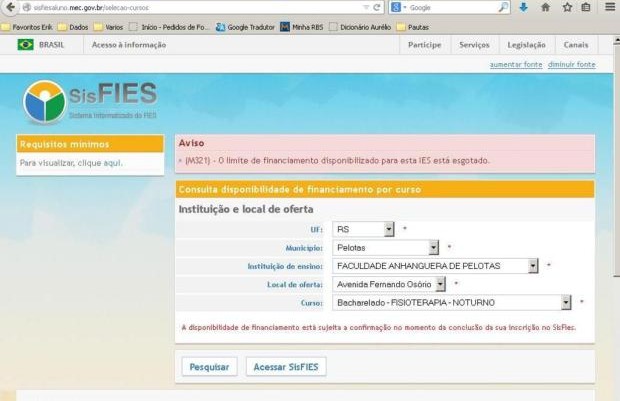
Task: Open the Curso dropdown
Action: (452, 303)
